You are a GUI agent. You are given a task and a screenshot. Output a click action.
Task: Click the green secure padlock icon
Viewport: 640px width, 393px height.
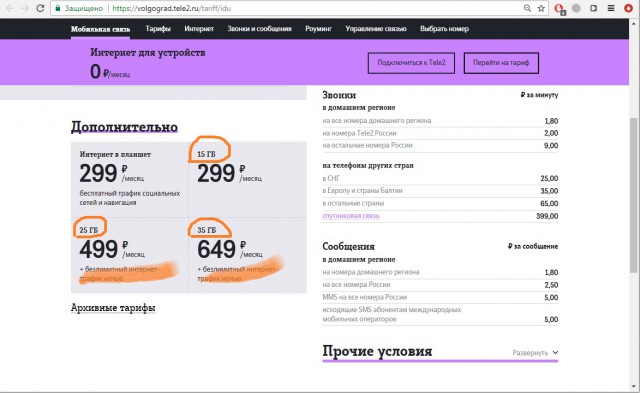tap(58, 8)
